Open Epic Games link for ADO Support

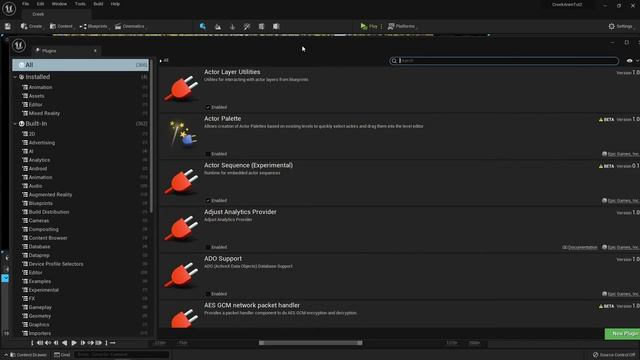coord(621,294)
